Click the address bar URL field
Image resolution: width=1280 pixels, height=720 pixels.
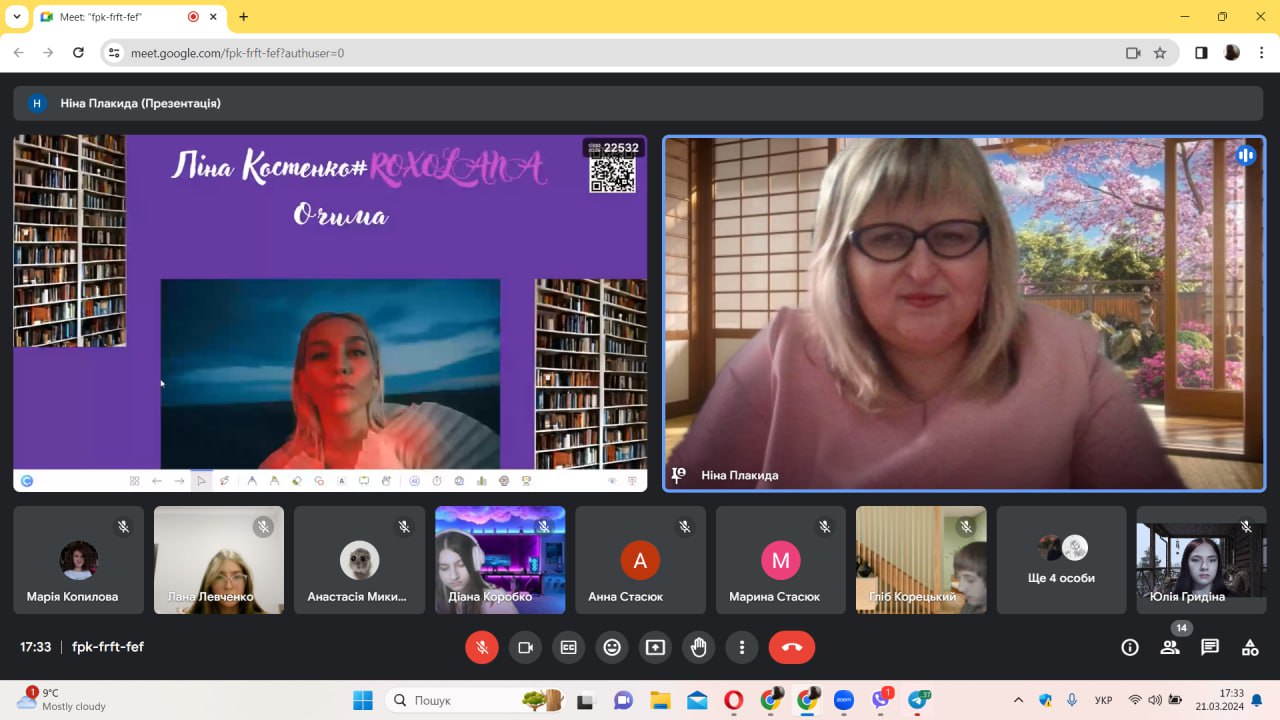click(x=600, y=53)
